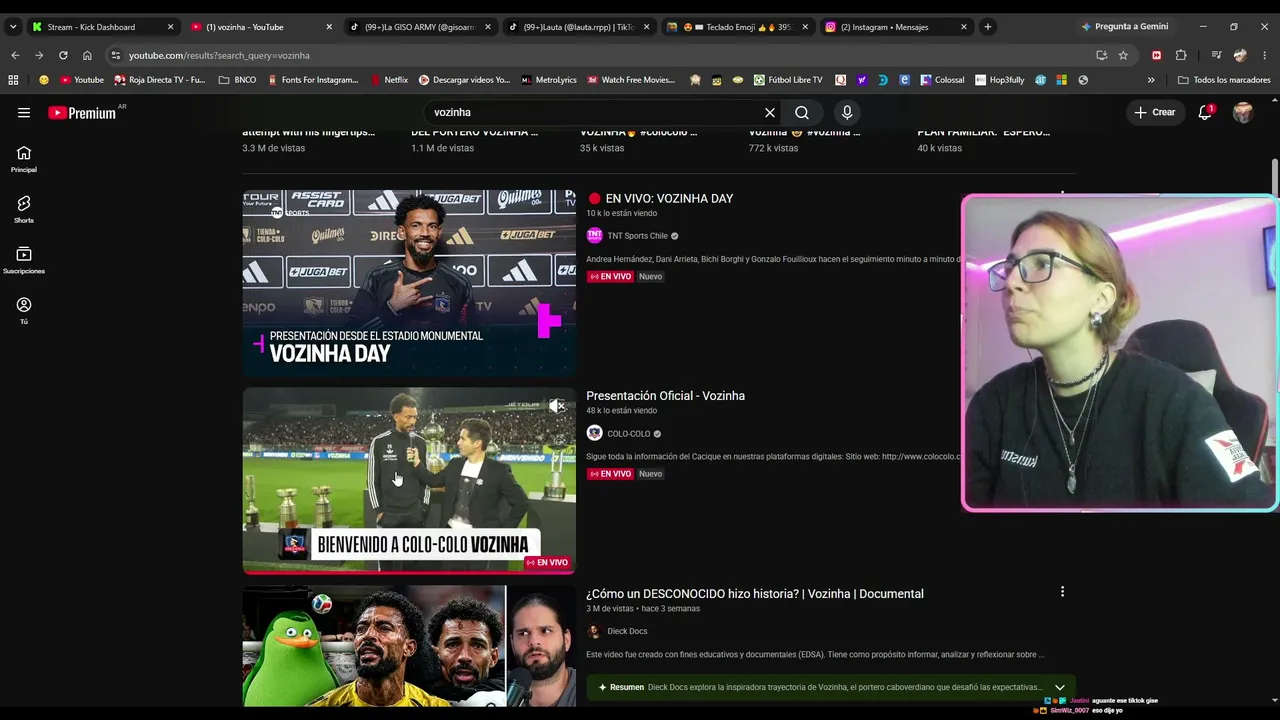Image resolution: width=1280 pixels, height=720 pixels.
Task: Open the browser home page button
Action: point(87,55)
